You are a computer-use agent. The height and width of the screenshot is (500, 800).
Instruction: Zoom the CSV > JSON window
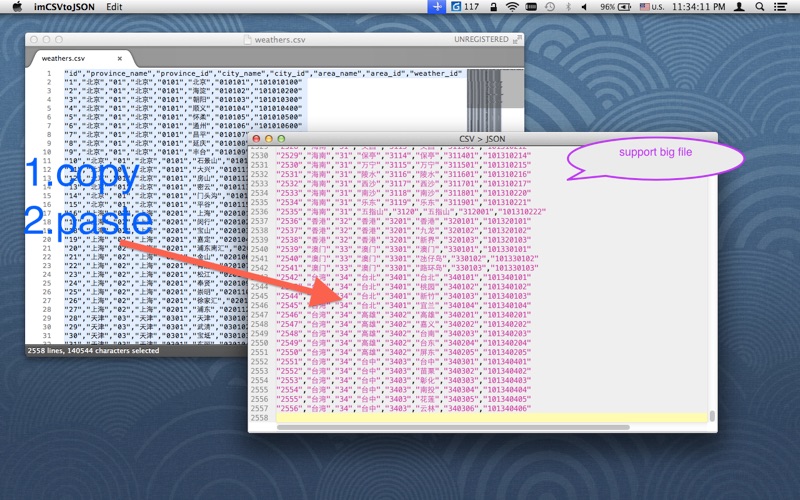click(x=281, y=139)
